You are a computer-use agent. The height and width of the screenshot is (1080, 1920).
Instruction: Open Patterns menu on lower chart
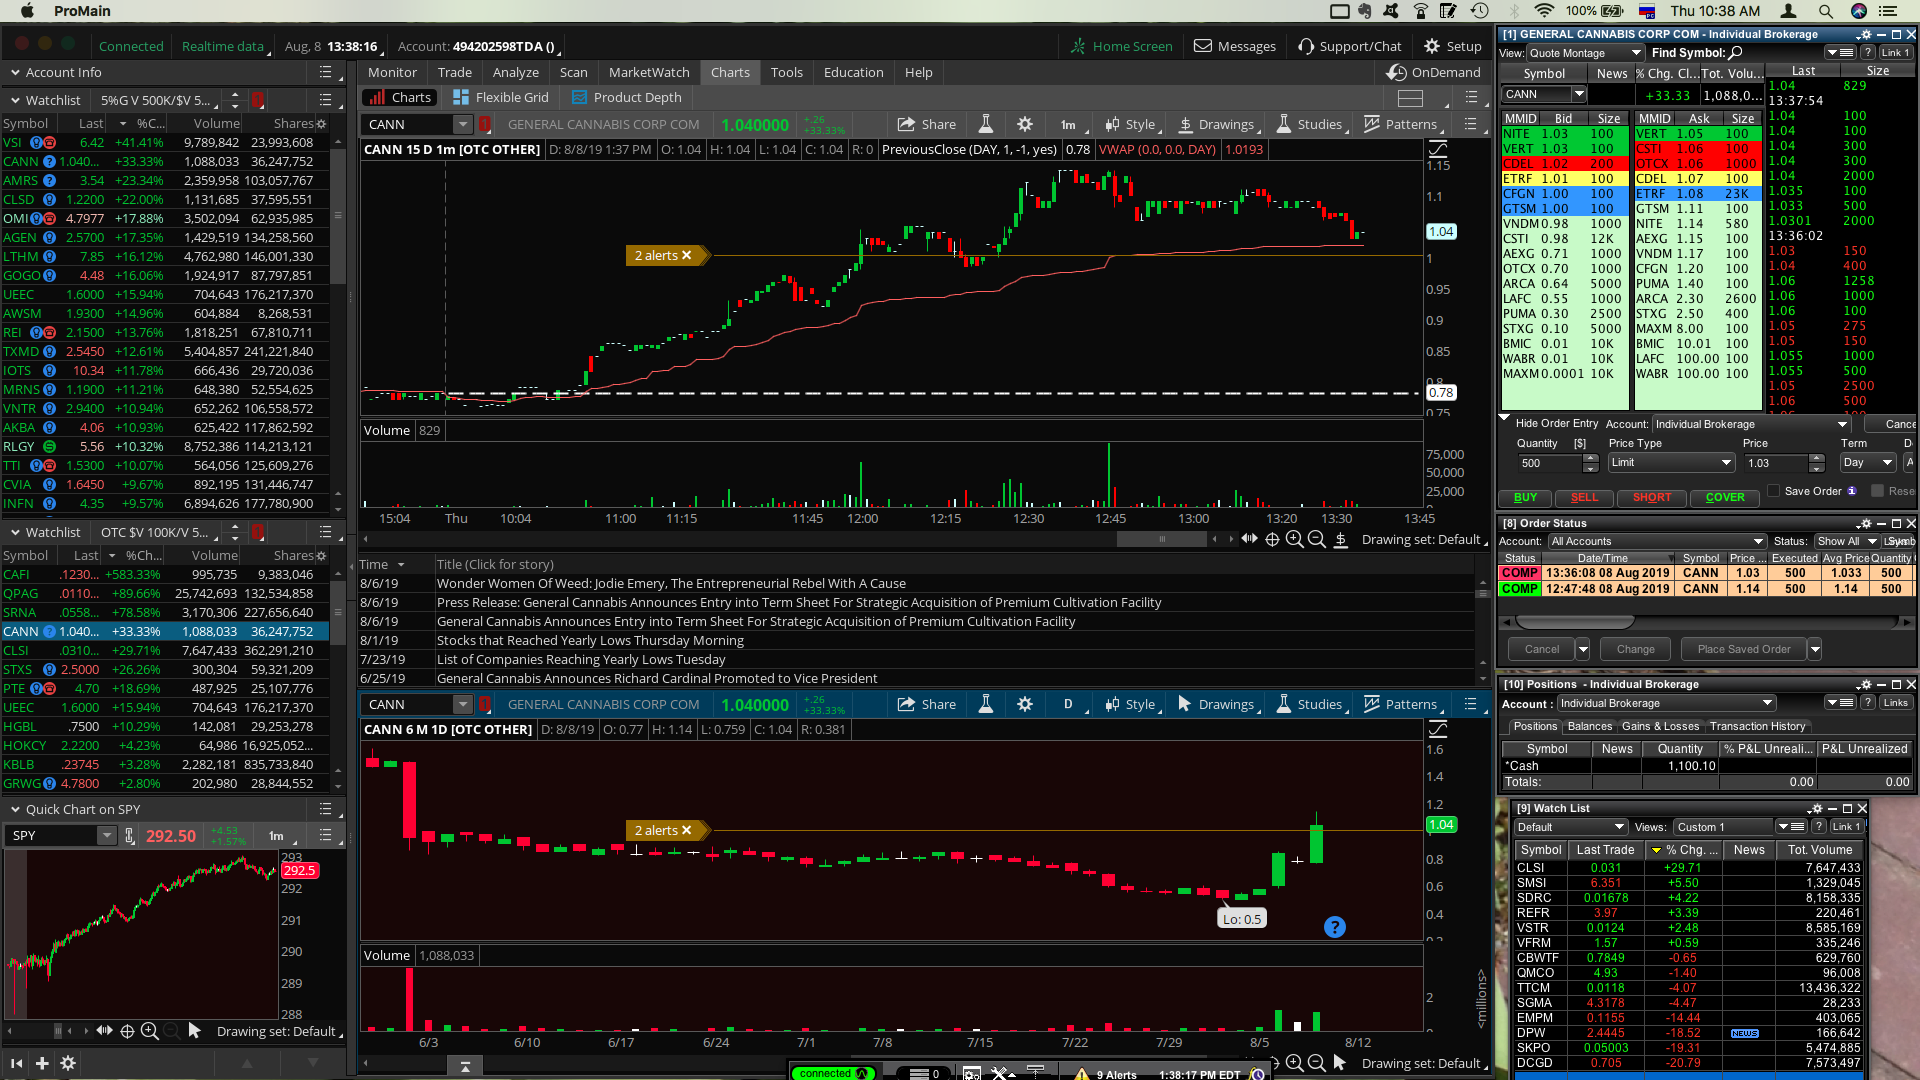[x=1400, y=705]
